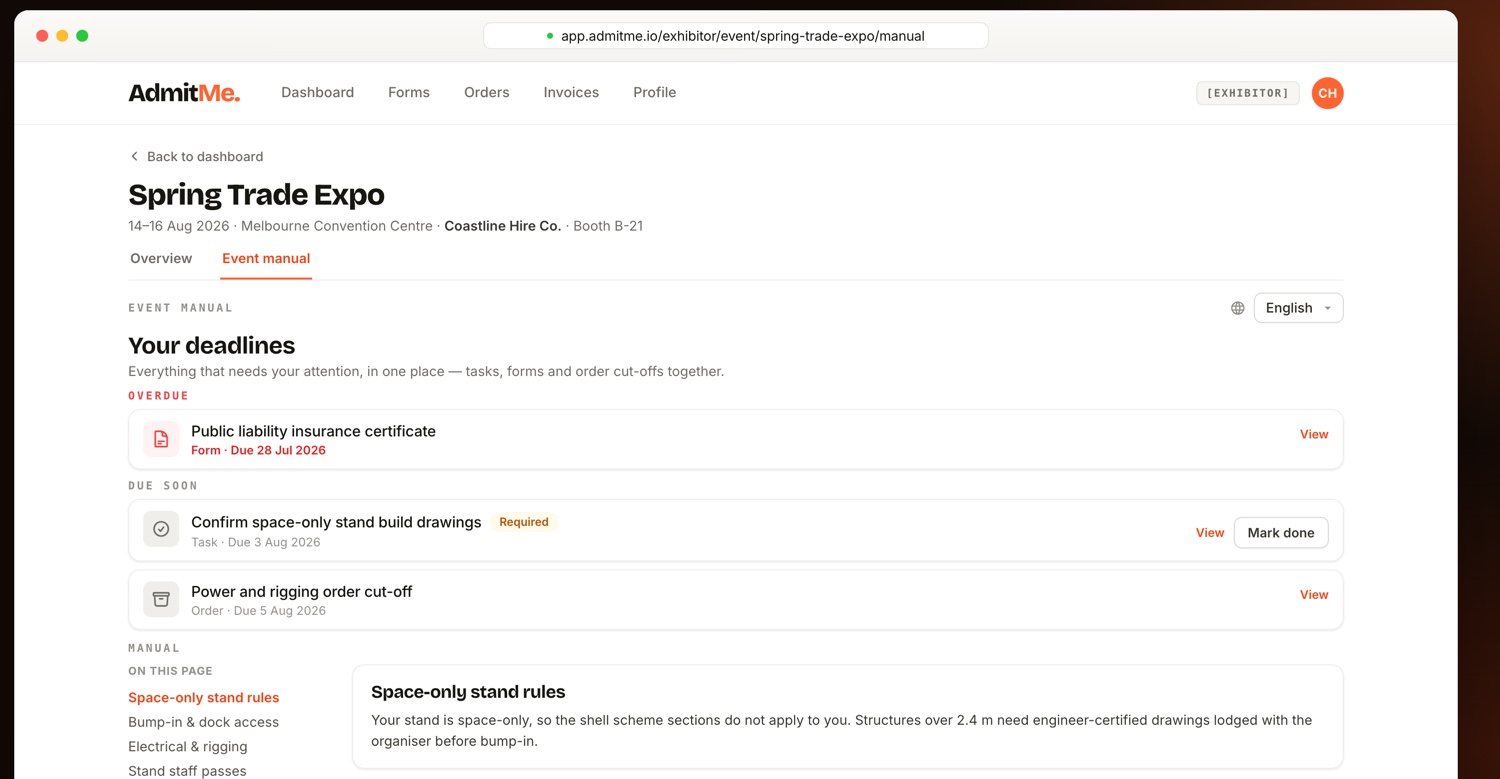Click the green secure indicator in address bar
The height and width of the screenshot is (779, 1500).
550,36
